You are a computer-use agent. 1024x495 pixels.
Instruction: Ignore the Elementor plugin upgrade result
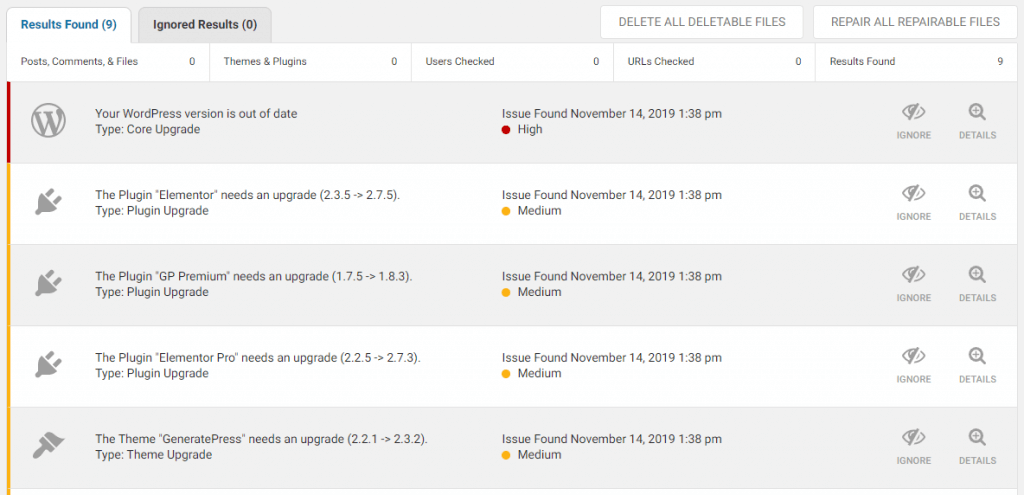(914, 202)
